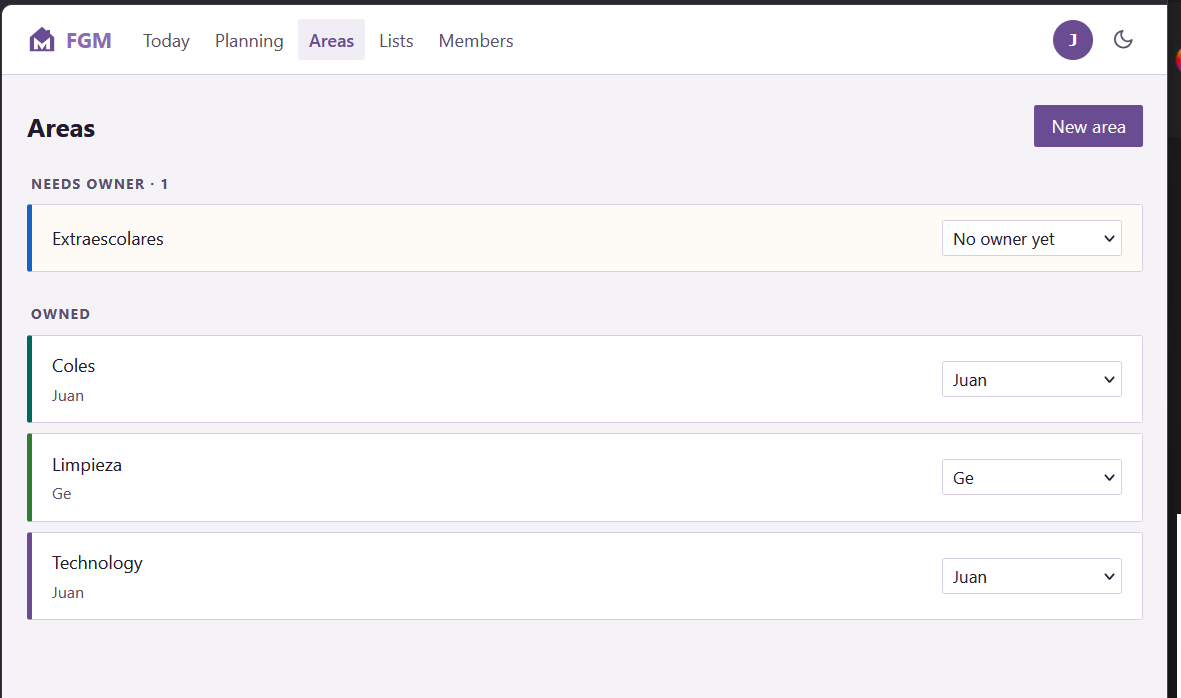This screenshot has width=1181, height=698.
Task: Open the Planning tab
Action: pyautogui.click(x=249, y=41)
